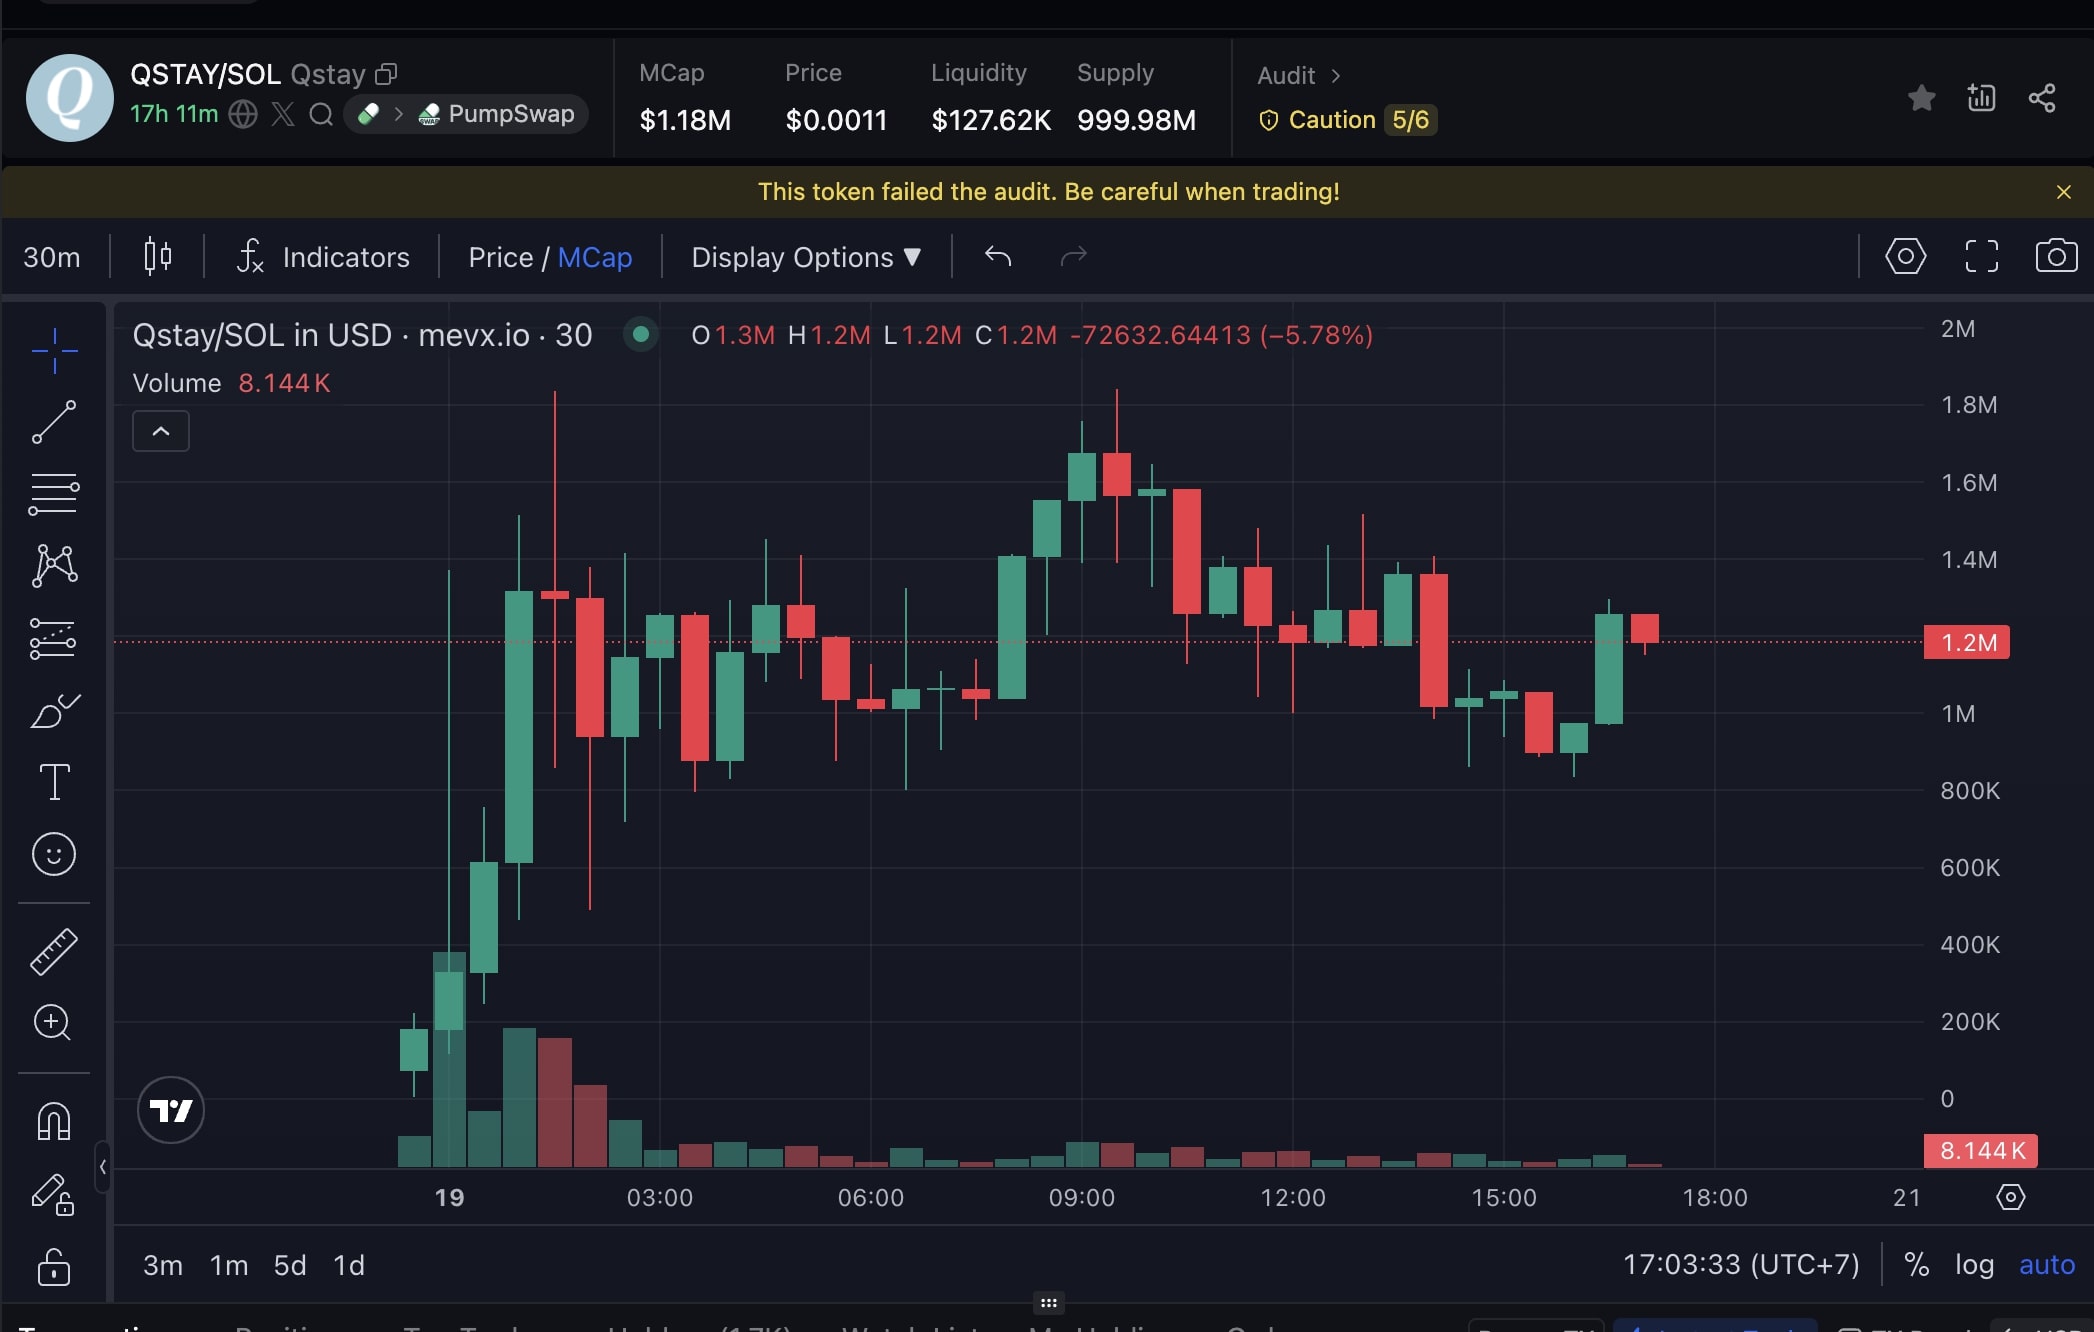Select the 5d date range
The image size is (2094, 1332).
click(x=290, y=1266)
